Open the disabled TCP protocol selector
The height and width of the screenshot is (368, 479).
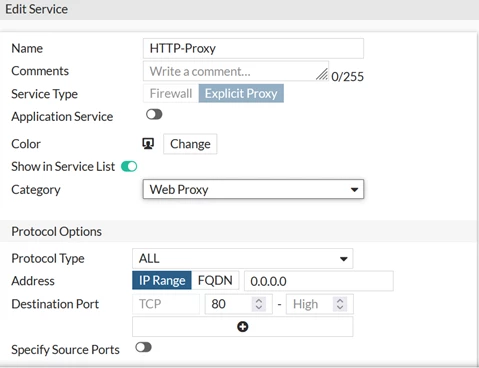pos(166,304)
